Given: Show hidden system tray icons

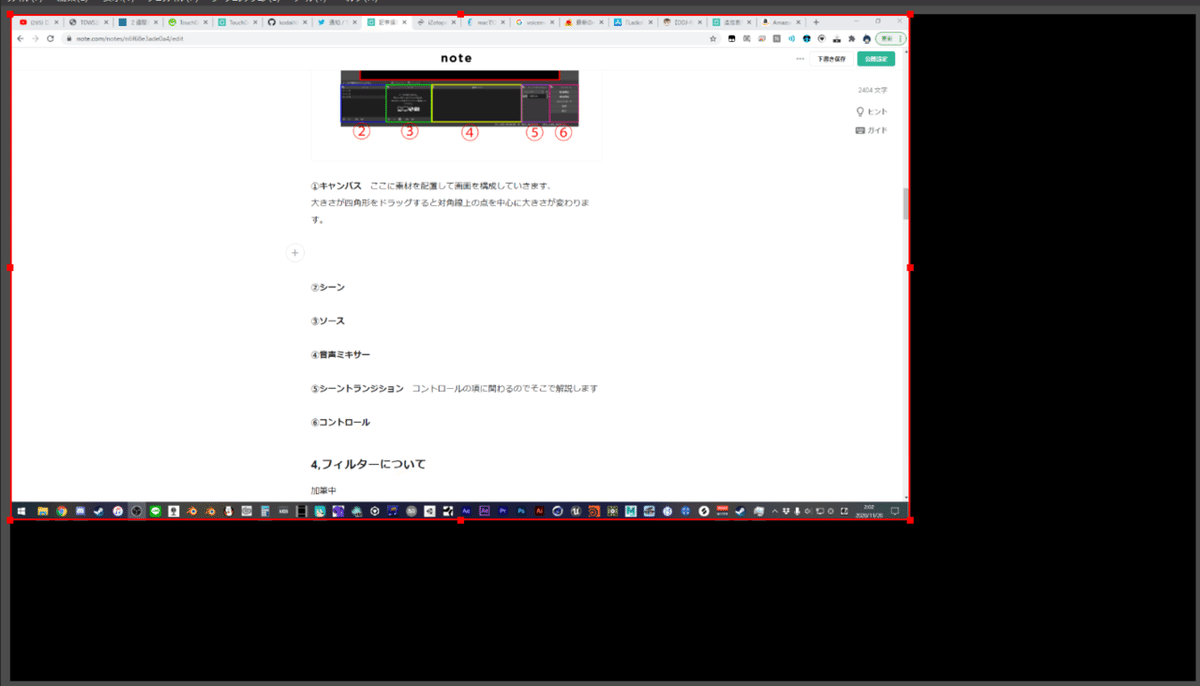Looking at the screenshot, I should pos(774,511).
